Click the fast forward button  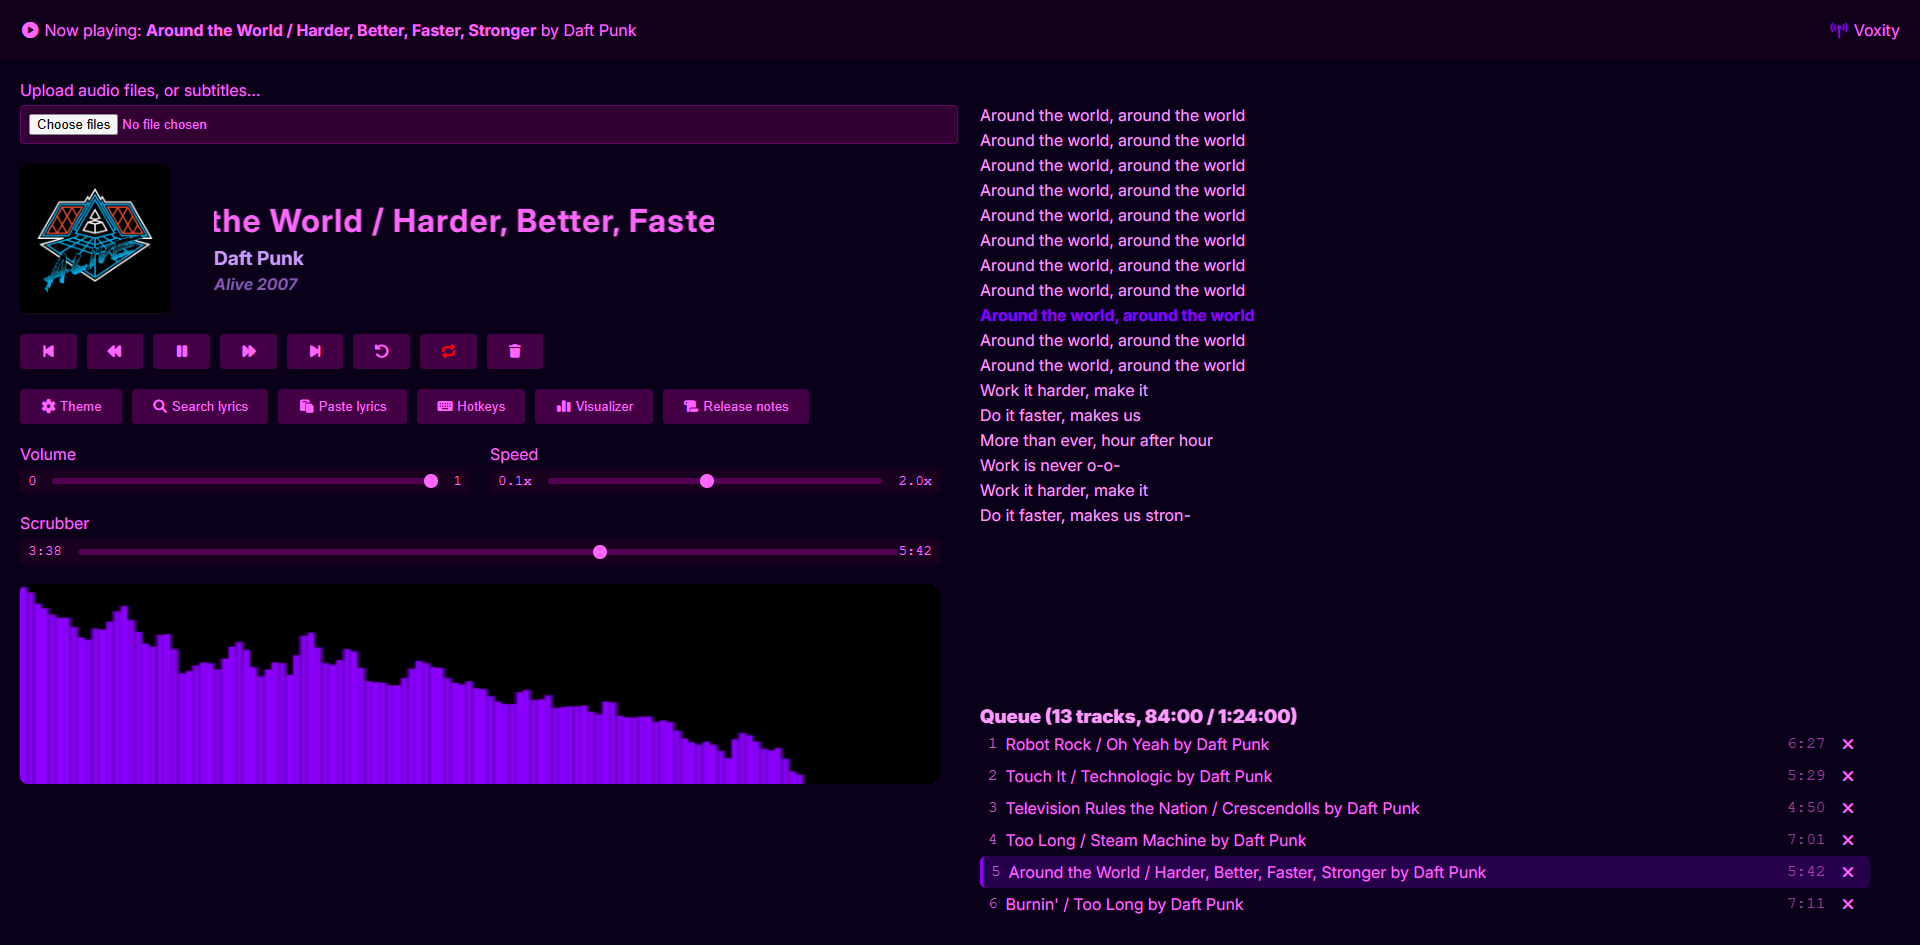pos(248,351)
